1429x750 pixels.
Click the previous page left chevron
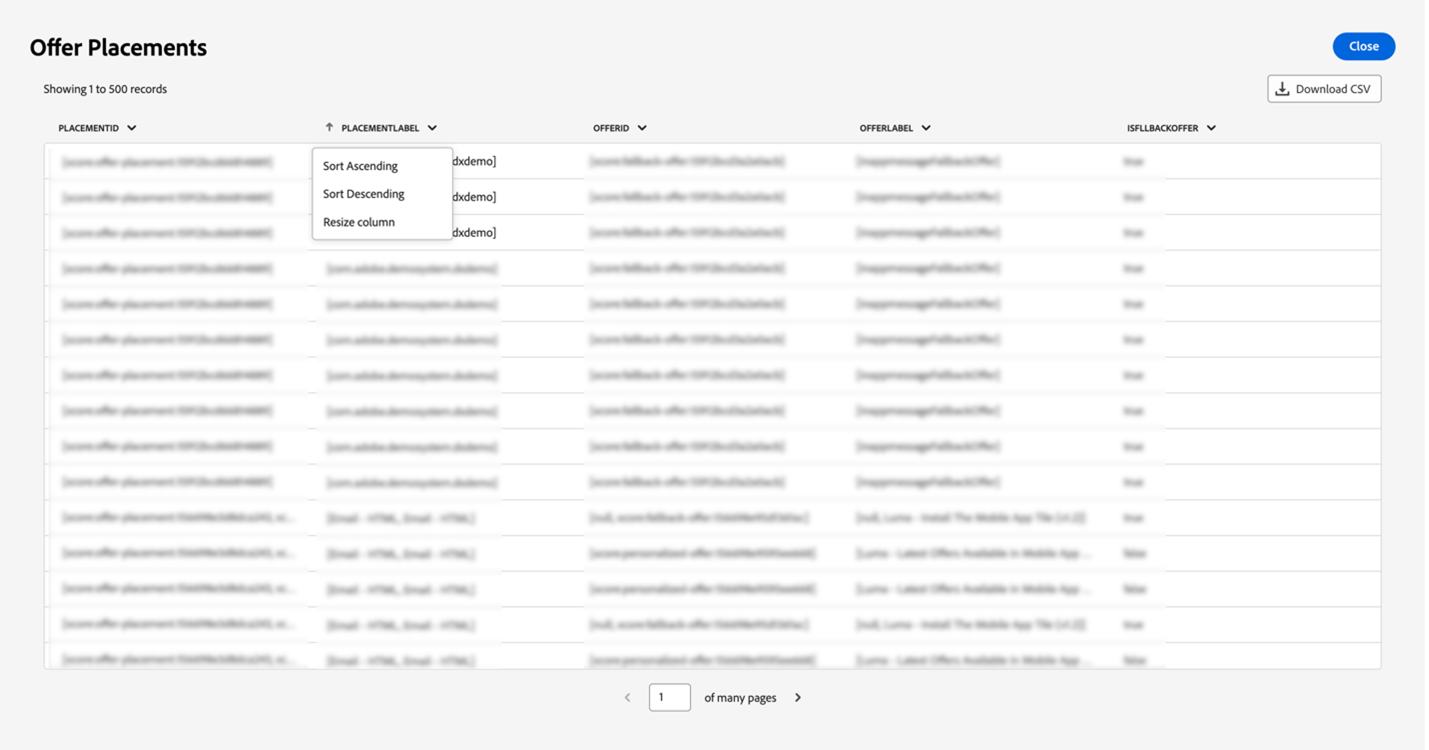[x=627, y=697]
